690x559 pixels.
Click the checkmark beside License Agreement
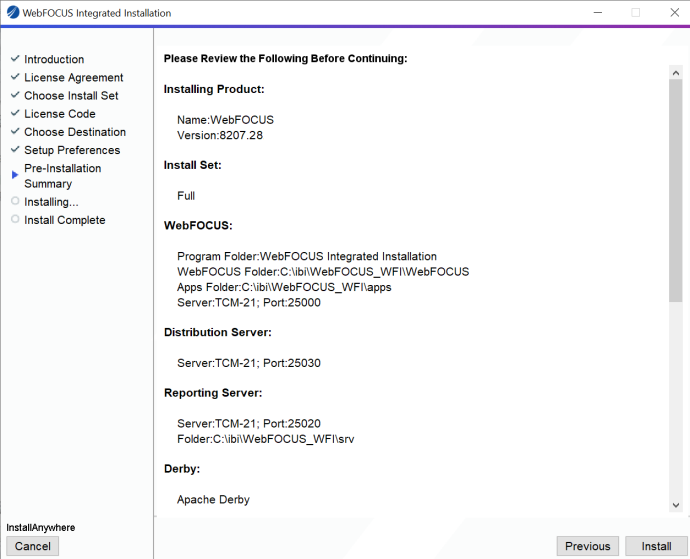[15, 77]
